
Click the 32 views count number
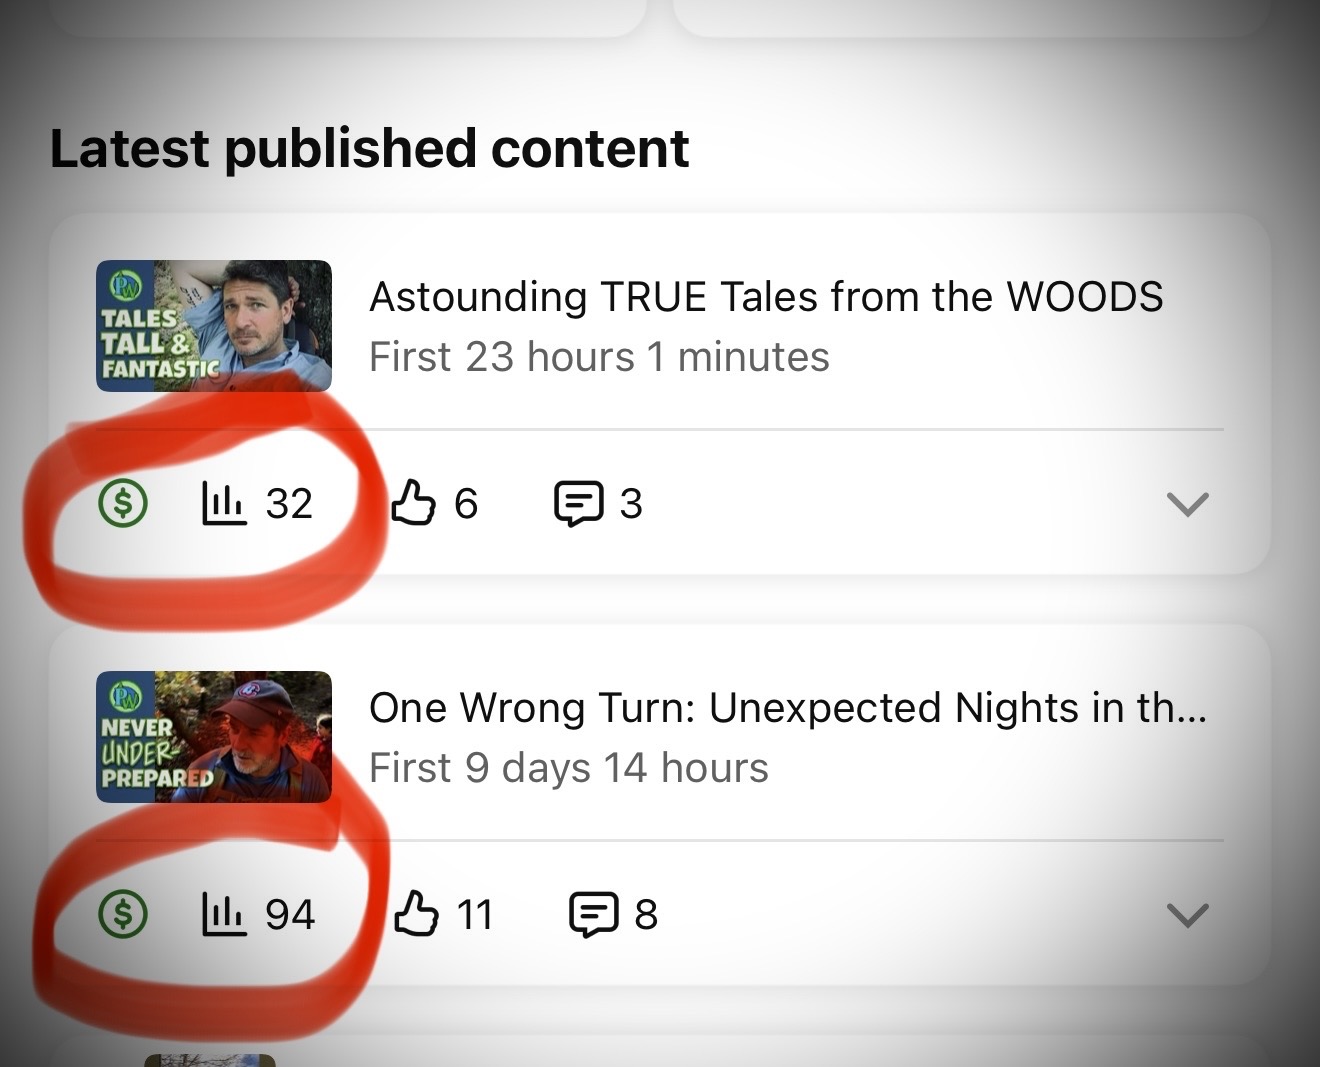289,503
